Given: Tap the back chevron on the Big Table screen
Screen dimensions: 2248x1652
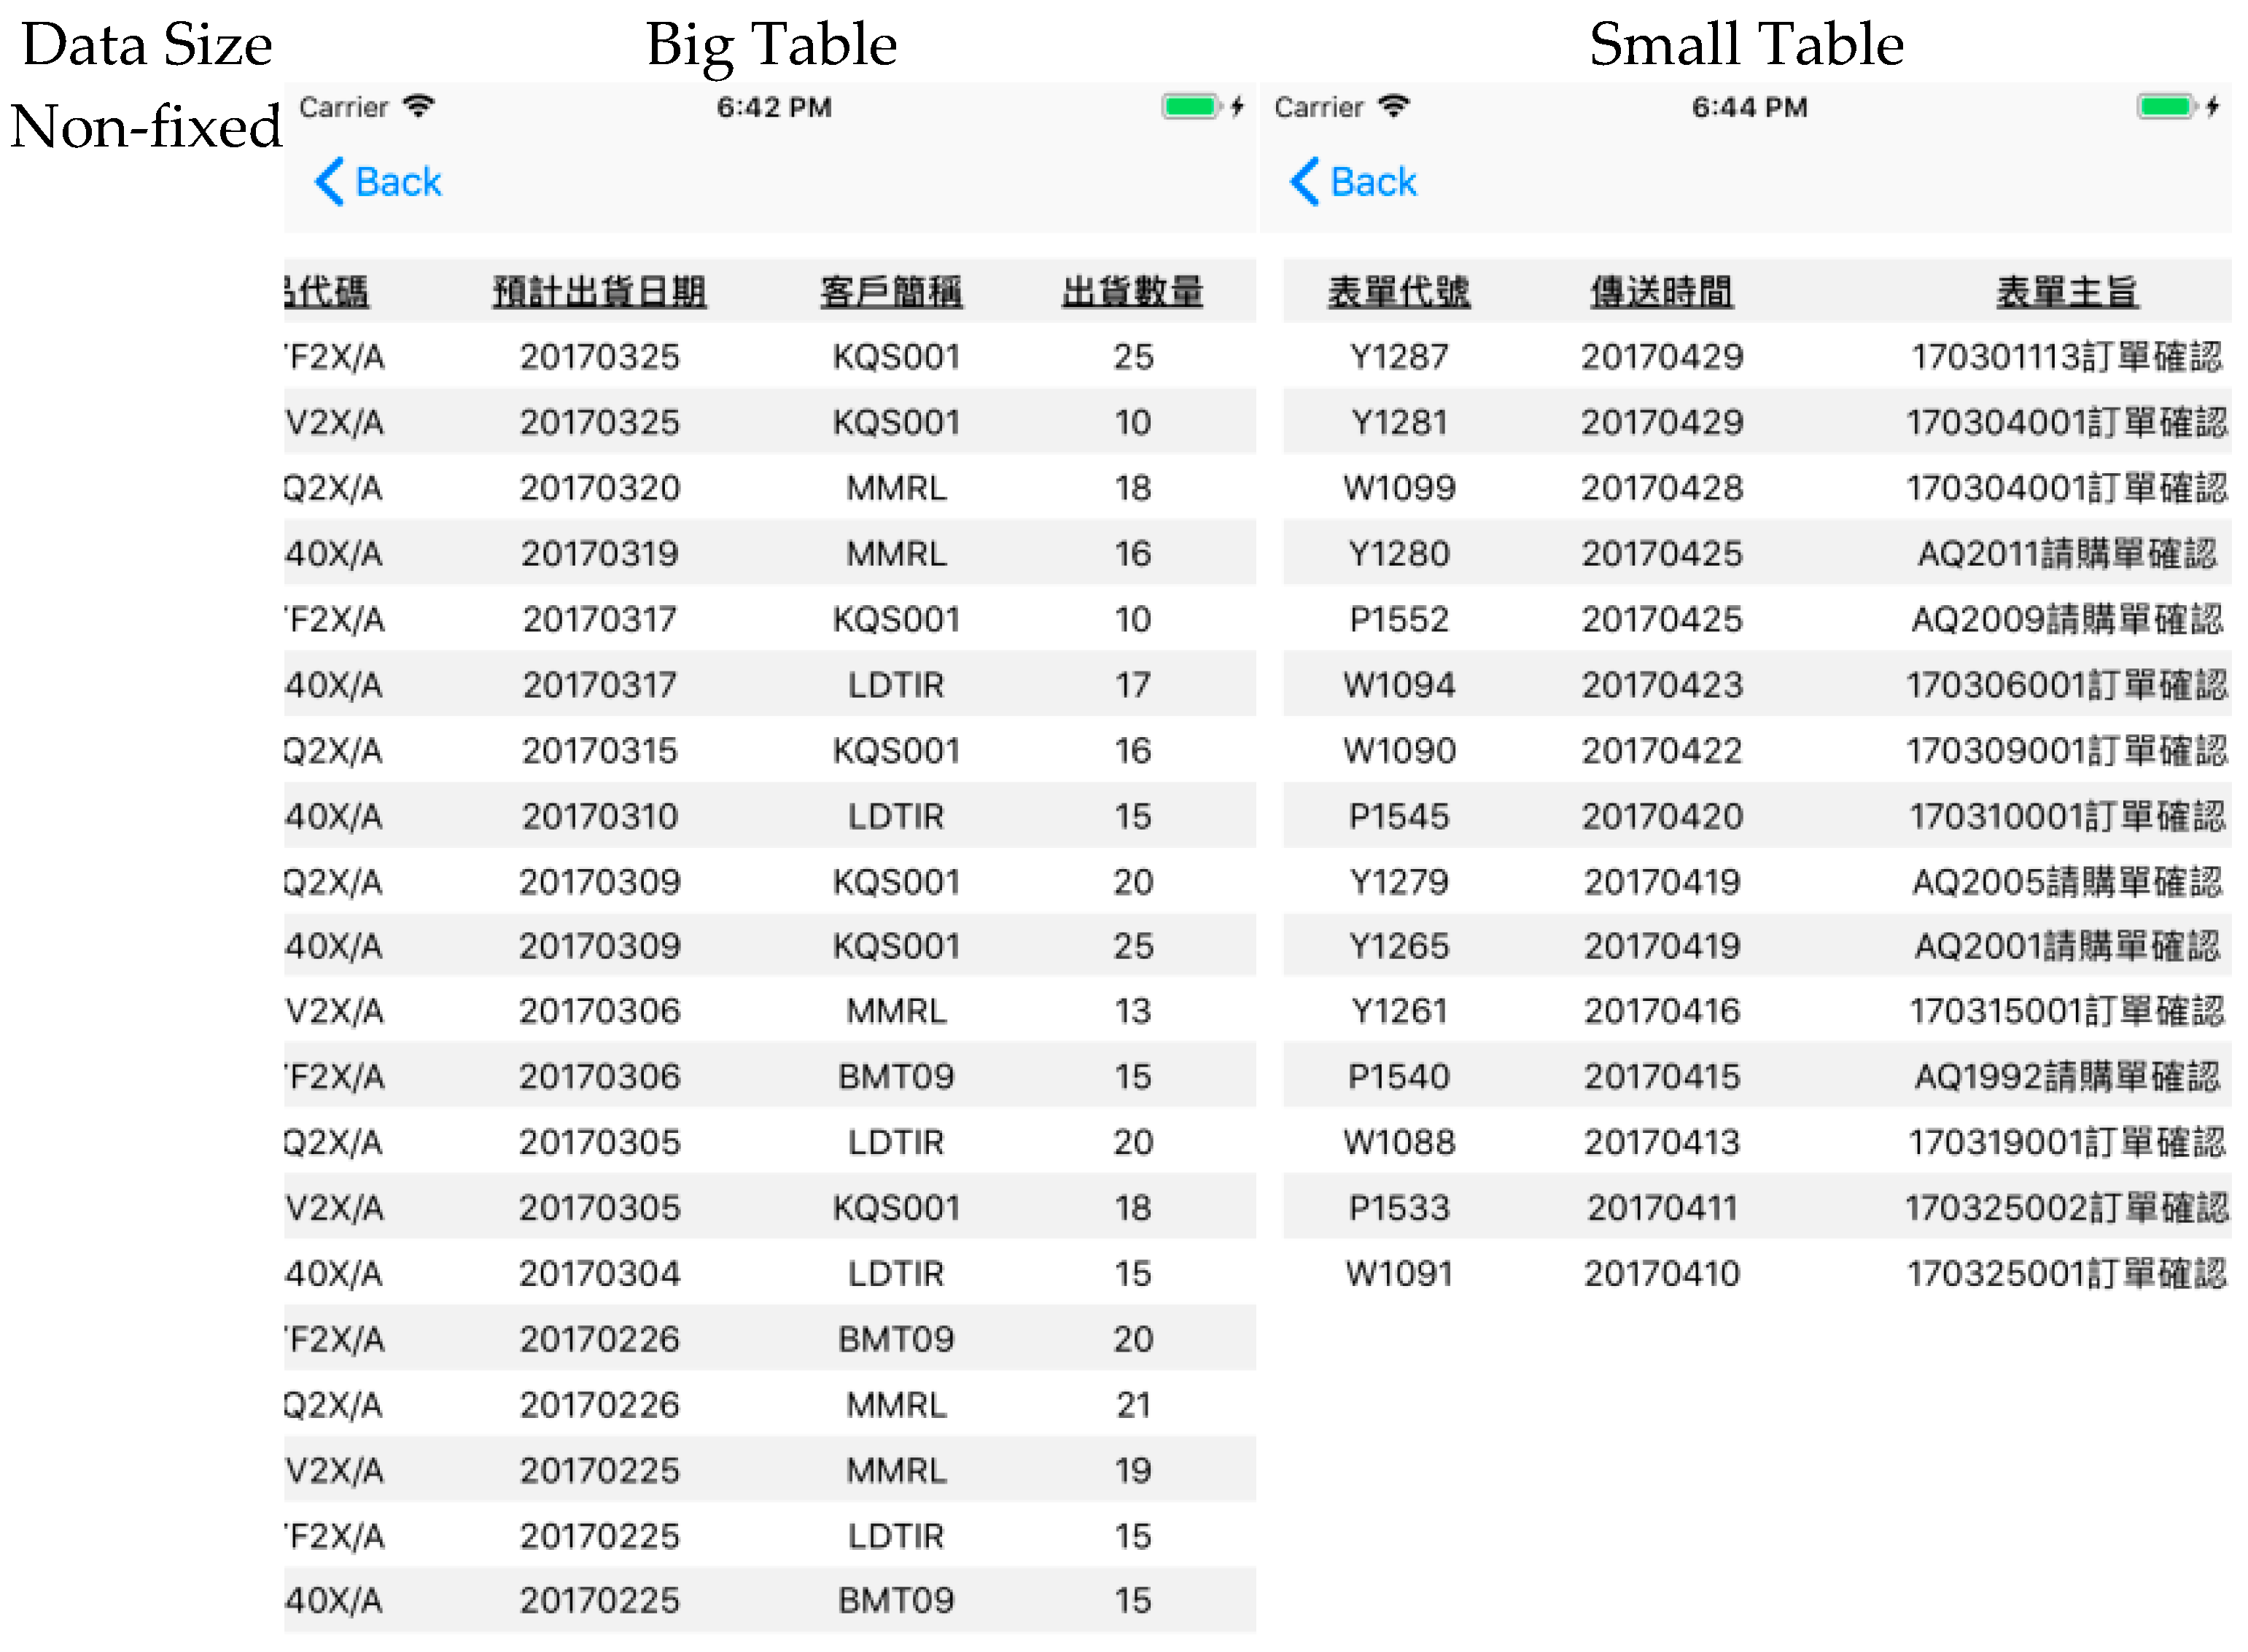Looking at the screenshot, I should pos(329,182).
